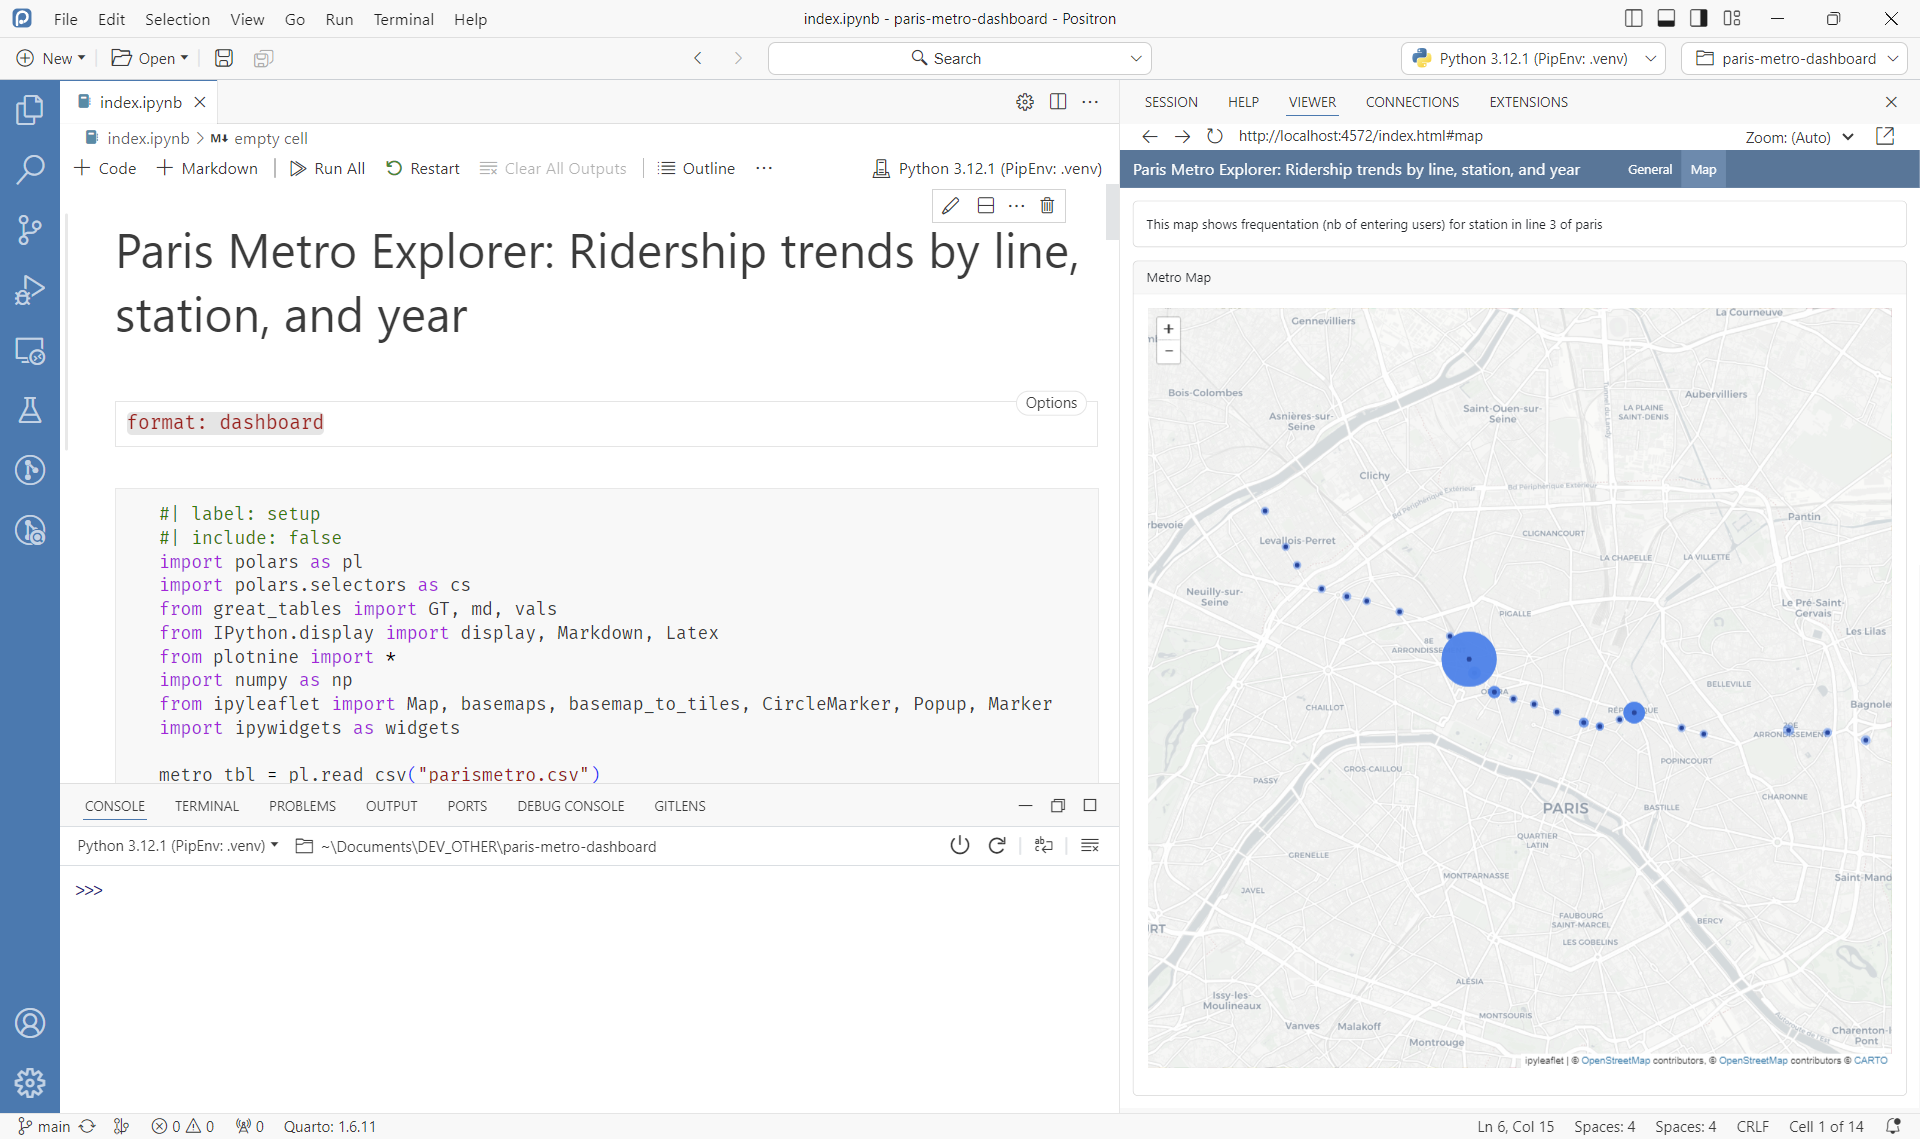Open the Python 3.12.1 interpreter dropdown
Image resolution: width=1920 pixels, height=1139 pixels.
[1533, 59]
